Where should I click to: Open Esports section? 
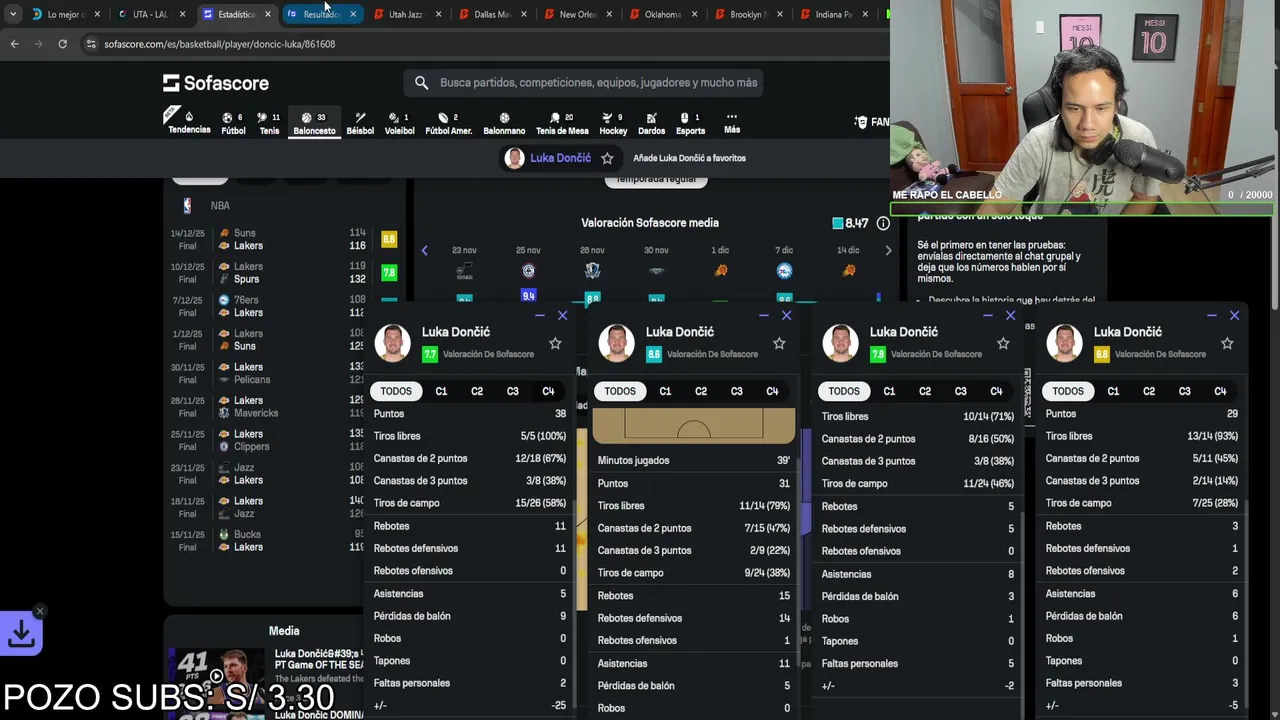[x=690, y=122]
